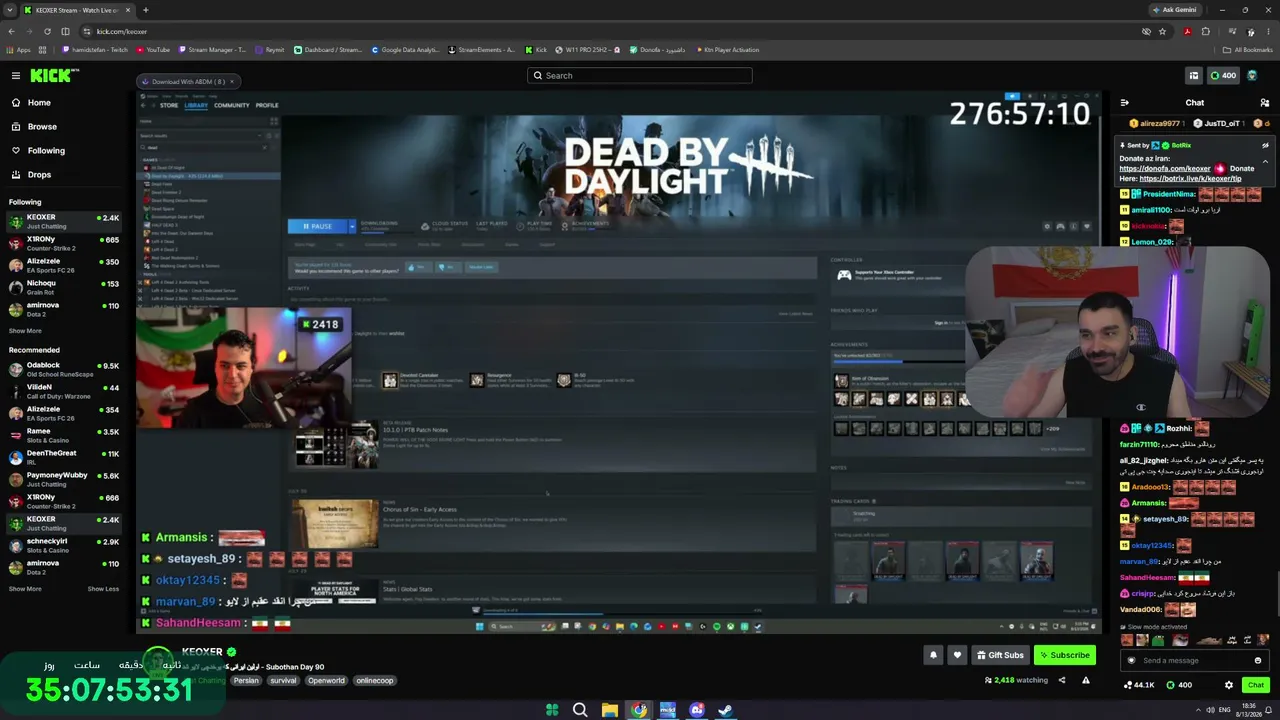
Task: Open the 400 Kicks balance button
Action: [x=1224, y=75]
